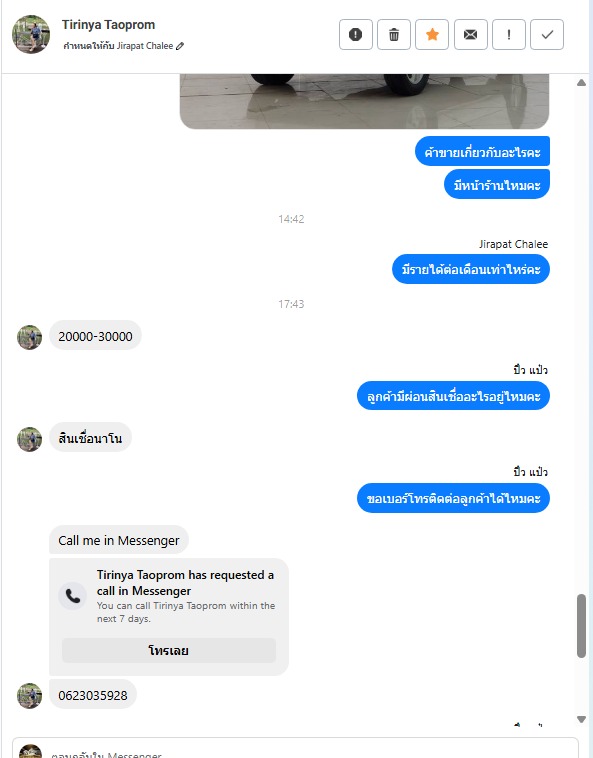The width and height of the screenshot is (593, 758).
Task: Click the spam report exclamation circle icon
Action: (356, 35)
